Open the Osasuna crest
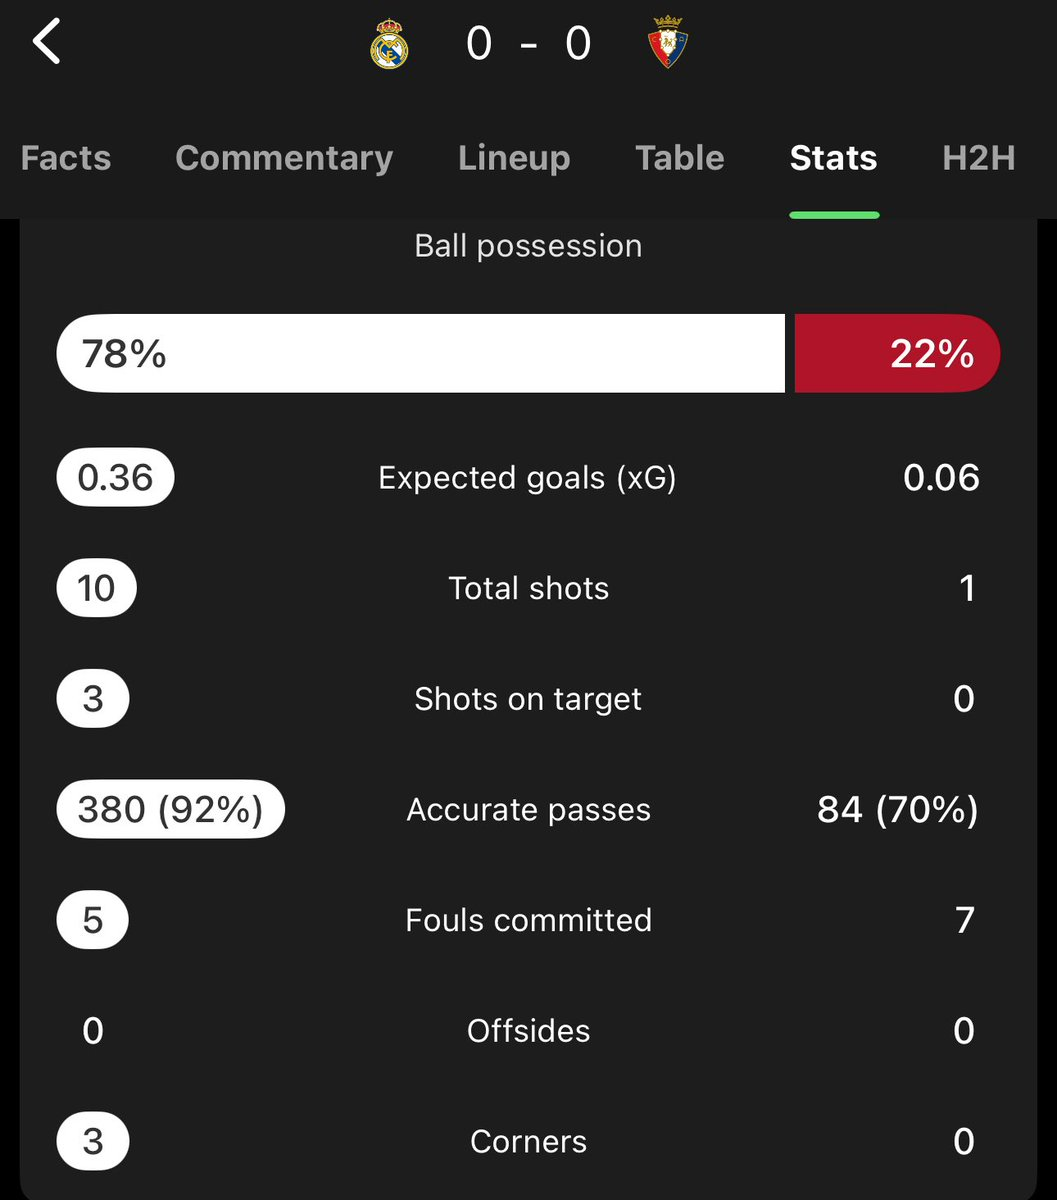 click(x=668, y=44)
